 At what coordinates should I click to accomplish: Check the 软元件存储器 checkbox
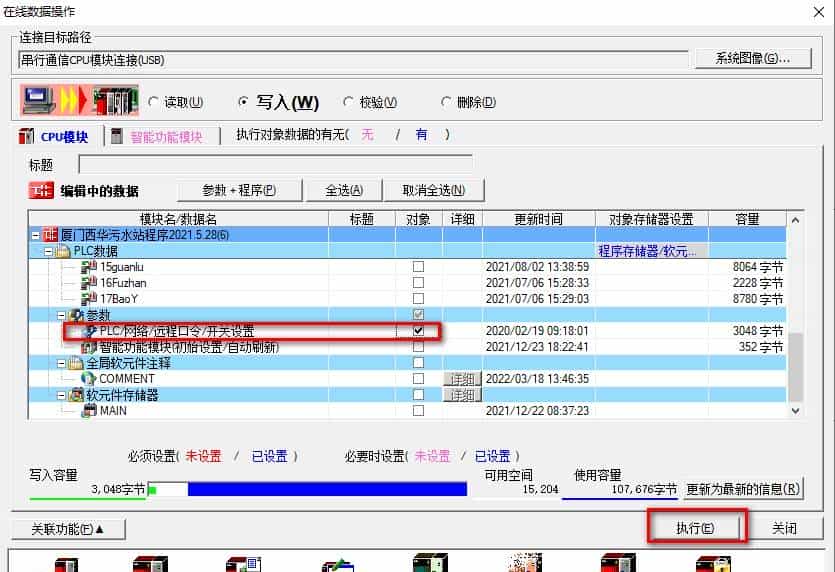(419, 395)
